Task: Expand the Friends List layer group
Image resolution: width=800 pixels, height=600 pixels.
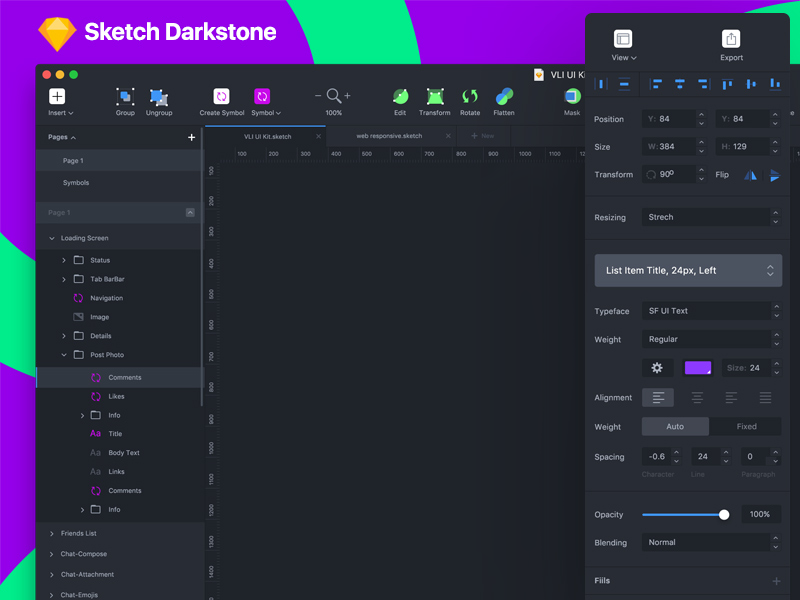Action: [52, 534]
